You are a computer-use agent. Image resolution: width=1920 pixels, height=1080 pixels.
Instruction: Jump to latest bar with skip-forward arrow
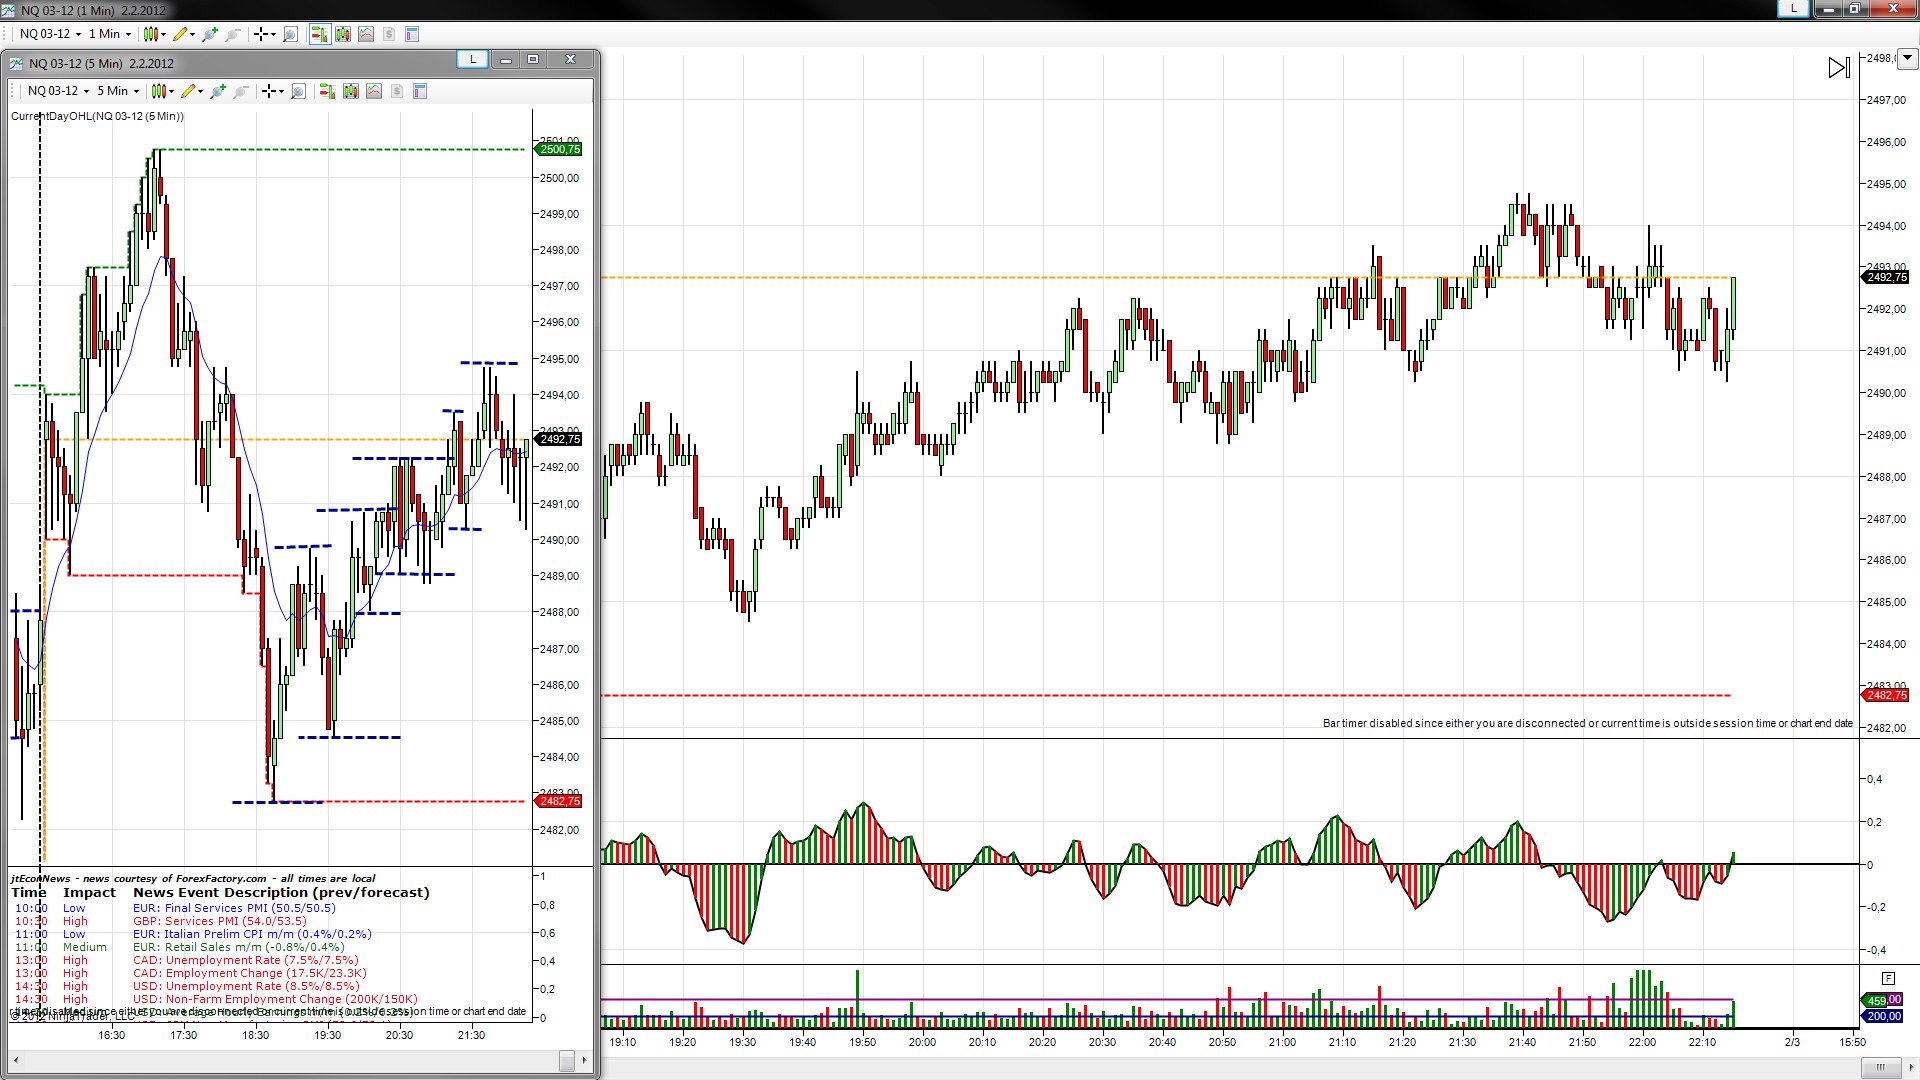tap(1838, 68)
